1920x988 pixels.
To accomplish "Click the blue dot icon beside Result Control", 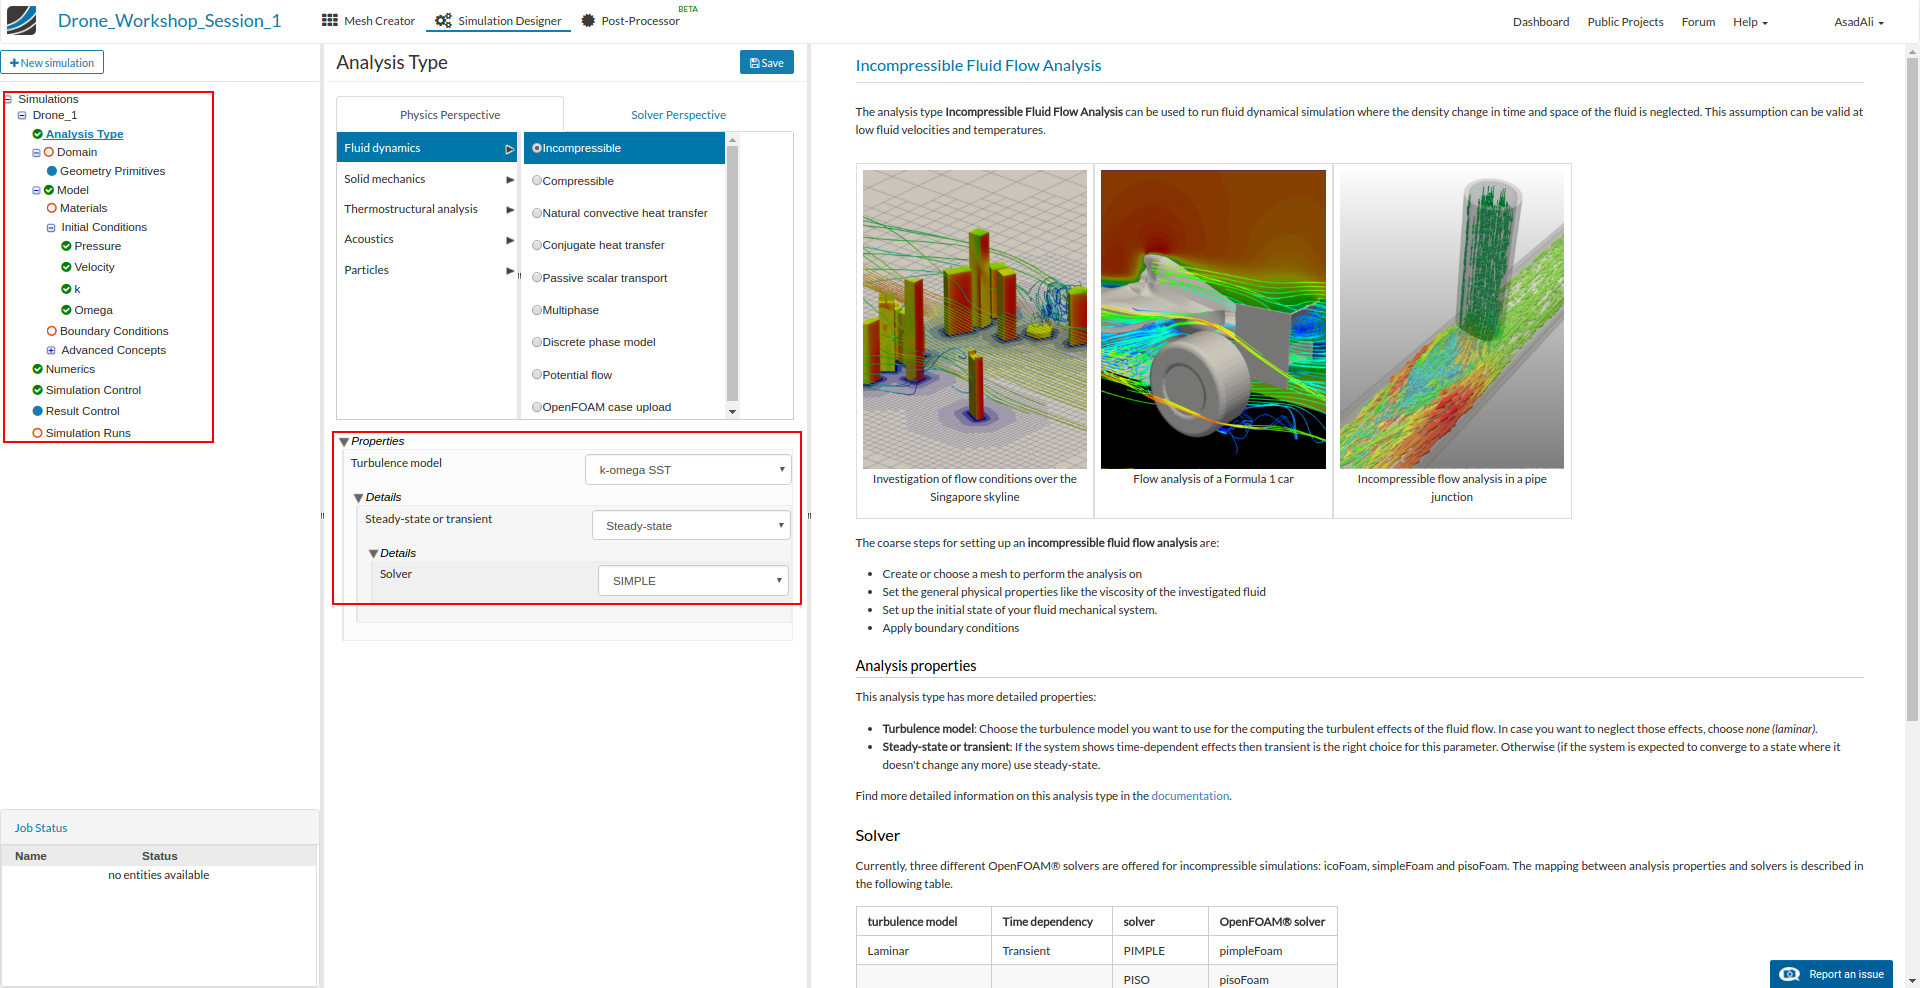I will pyautogui.click(x=37, y=411).
